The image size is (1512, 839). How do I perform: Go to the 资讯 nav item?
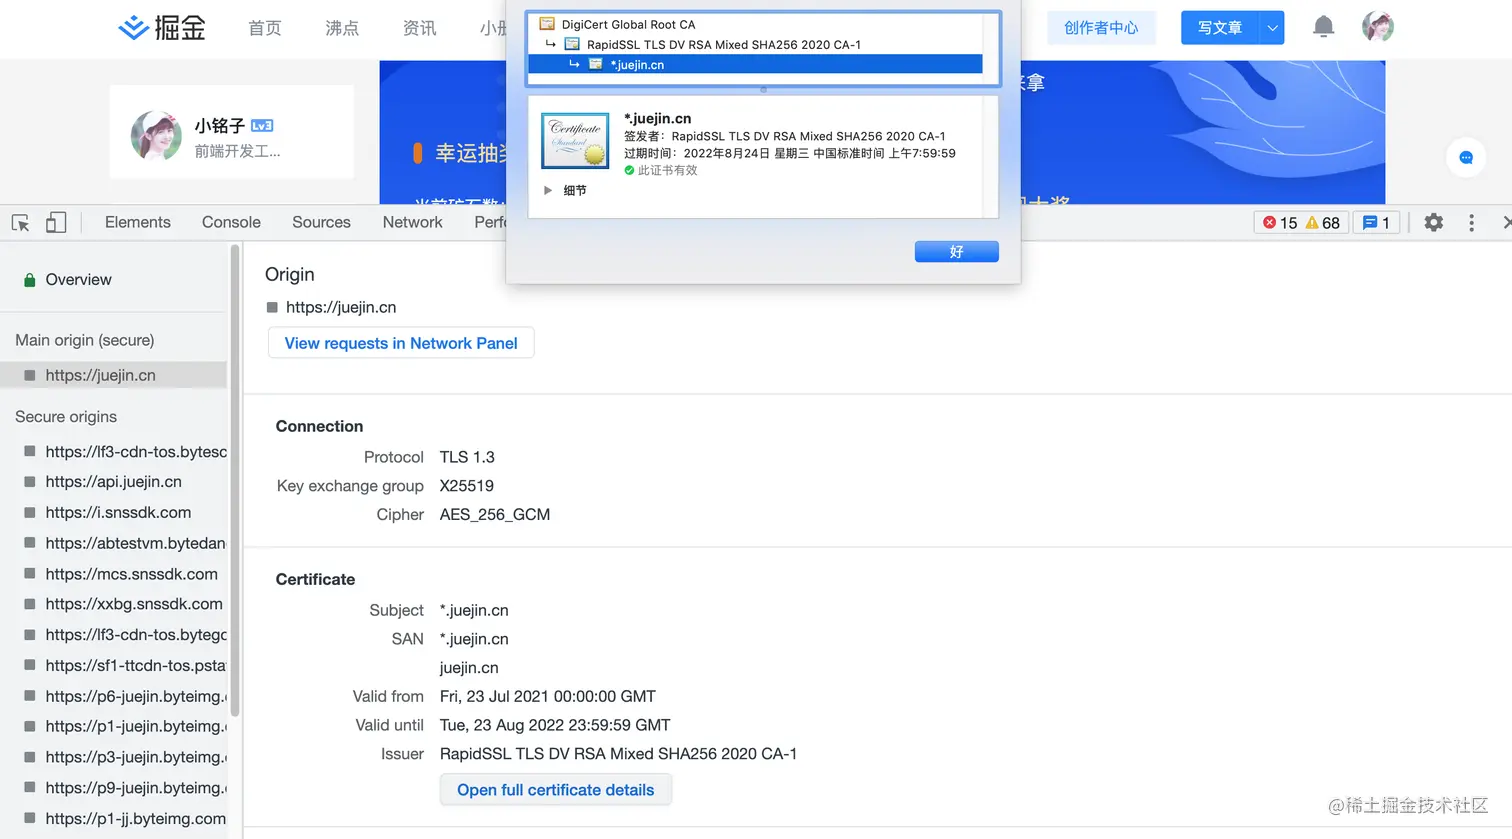pyautogui.click(x=419, y=28)
